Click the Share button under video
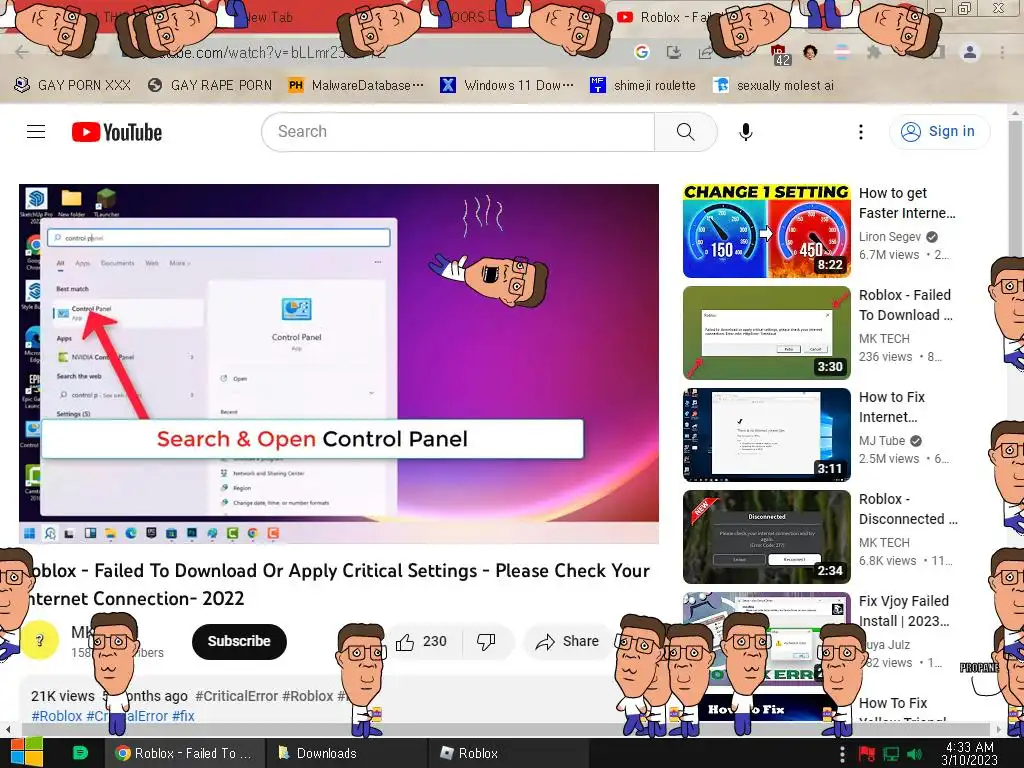Screen dimensions: 1024x768 pyautogui.click(x=567, y=641)
